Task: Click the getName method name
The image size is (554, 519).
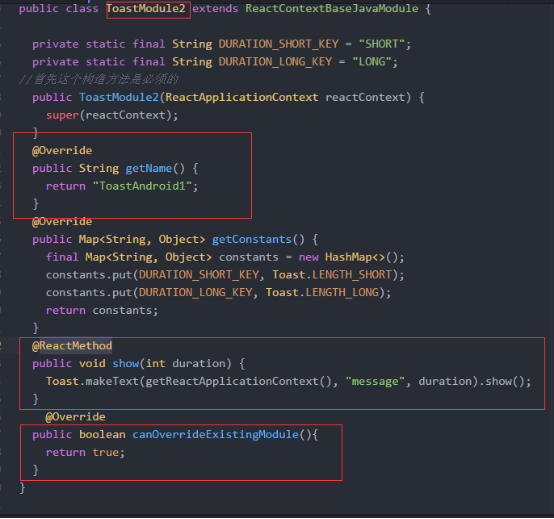Action: click(x=148, y=168)
